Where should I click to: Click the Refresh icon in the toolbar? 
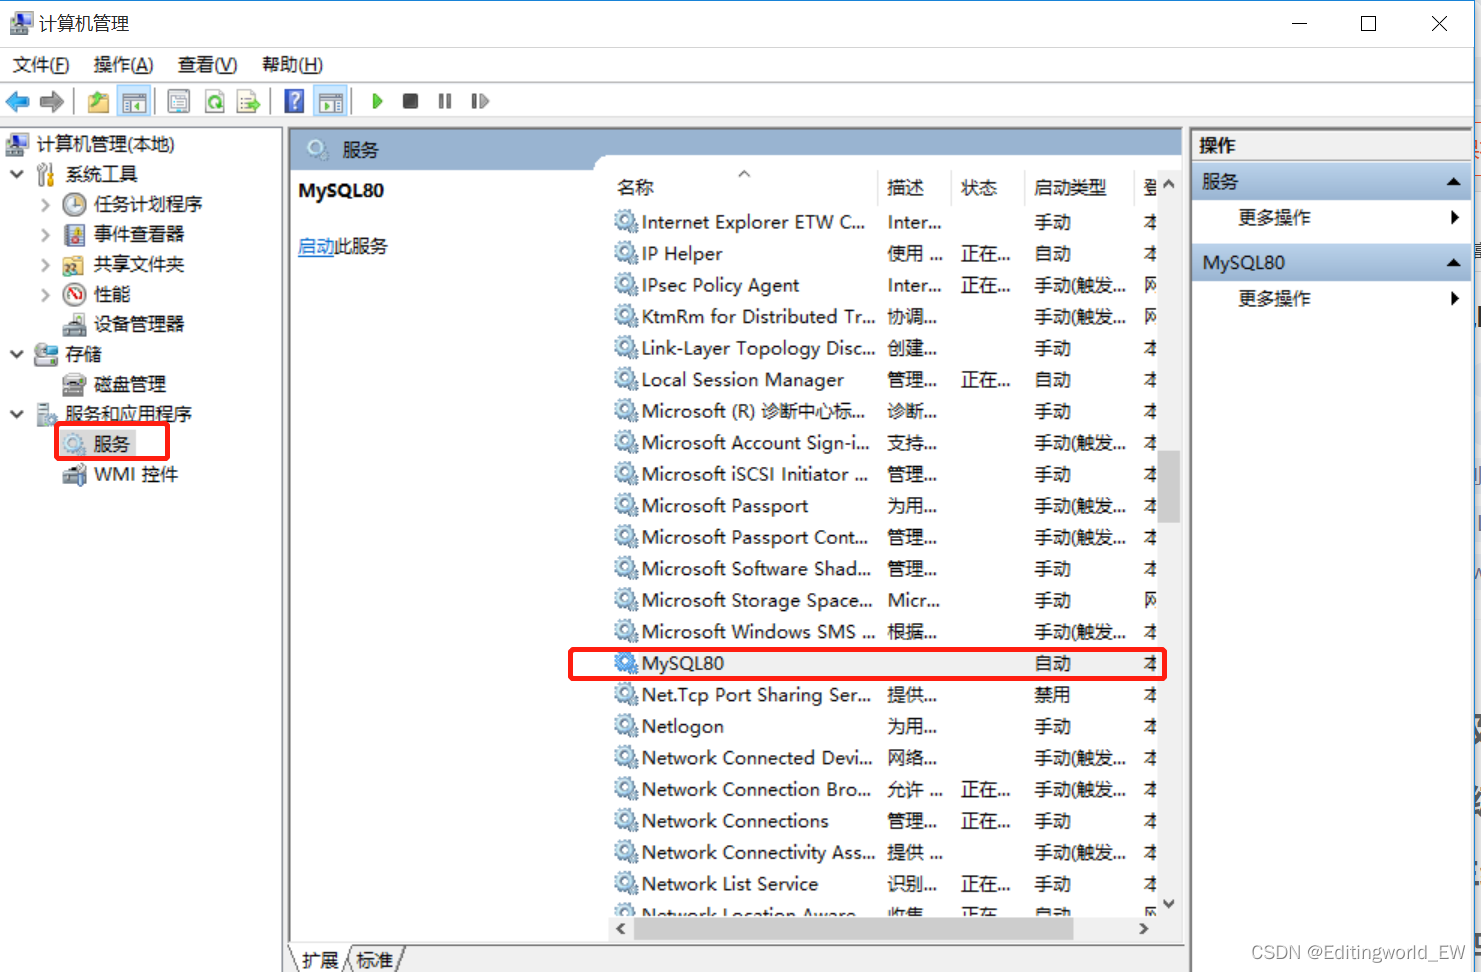click(x=214, y=100)
